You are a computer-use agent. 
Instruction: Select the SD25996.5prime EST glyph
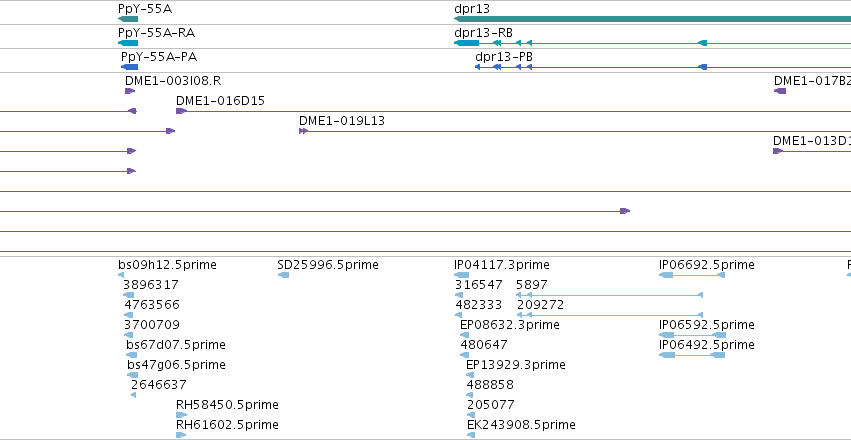coord(283,275)
